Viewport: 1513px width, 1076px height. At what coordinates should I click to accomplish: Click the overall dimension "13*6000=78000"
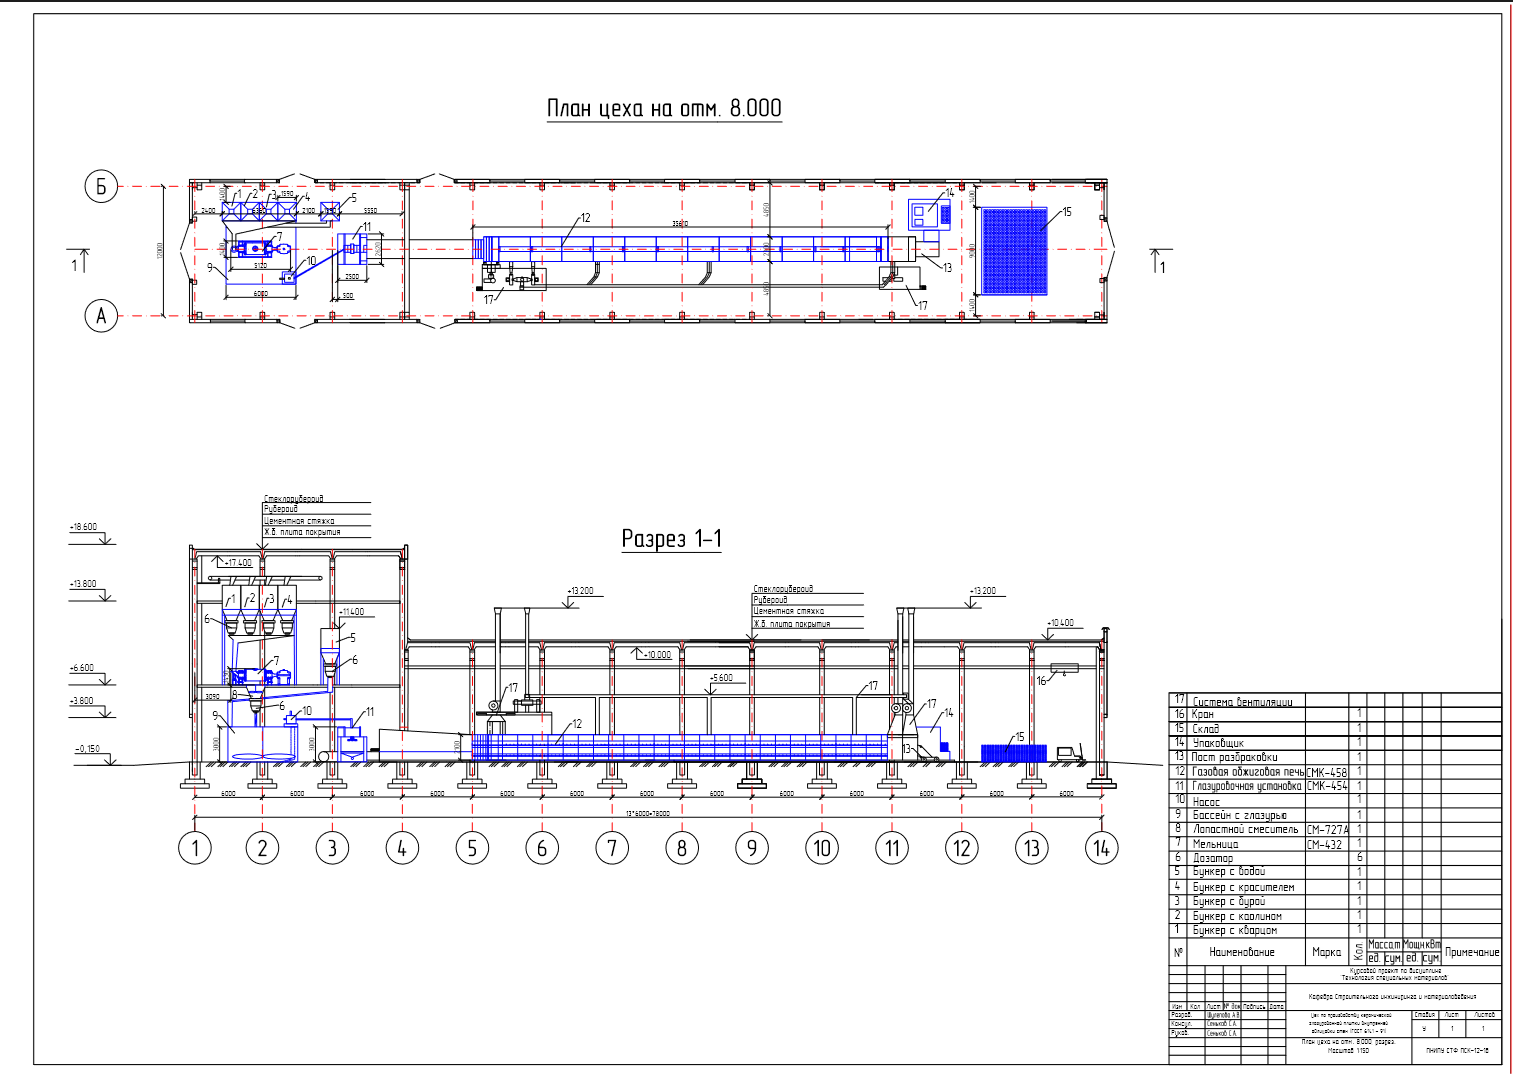coord(647,814)
